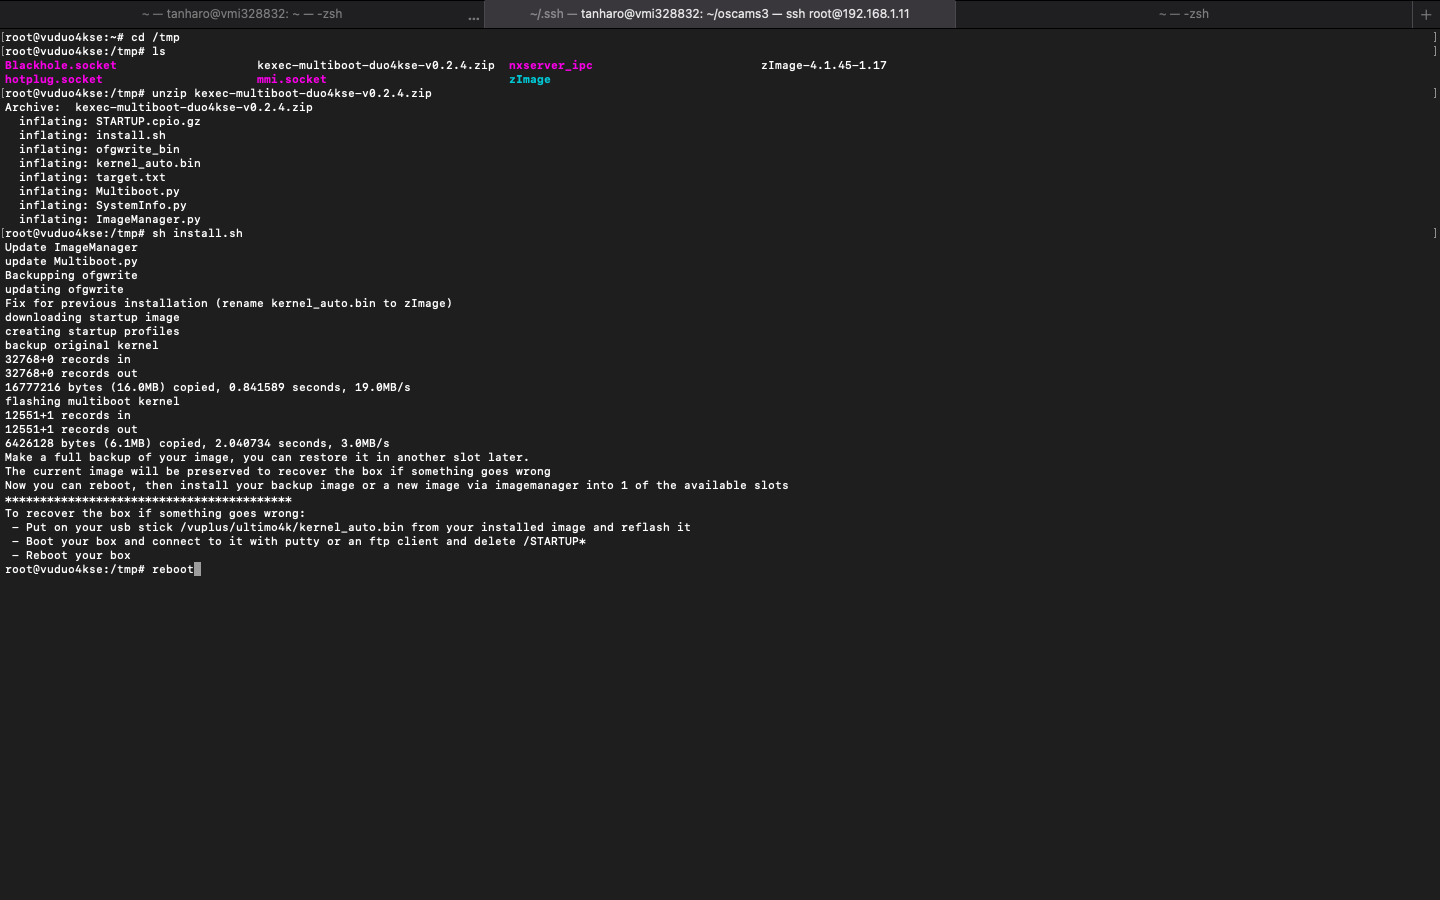Screen dimensions: 1440x900
Task: Switch to the rightmost -zsh tab
Action: coord(1183,14)
